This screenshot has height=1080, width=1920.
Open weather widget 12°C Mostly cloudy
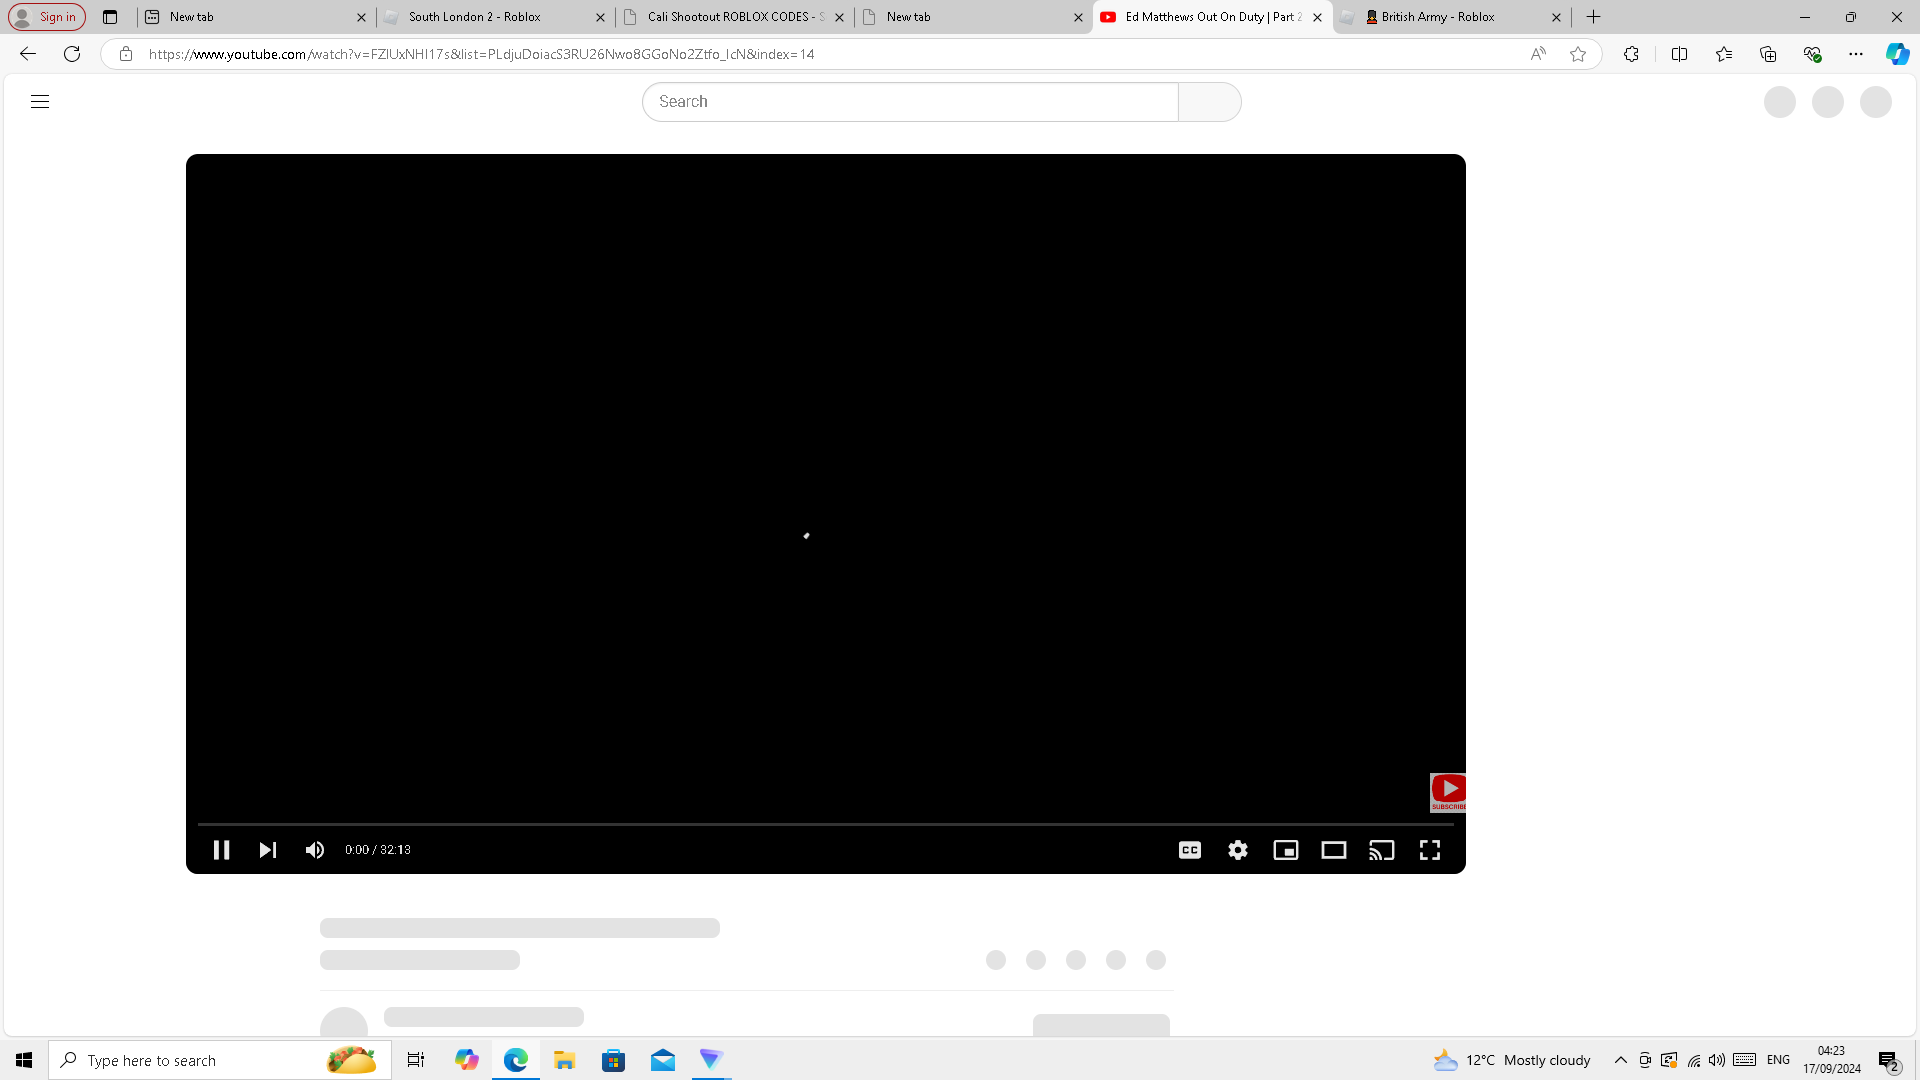(1512, 1060)
